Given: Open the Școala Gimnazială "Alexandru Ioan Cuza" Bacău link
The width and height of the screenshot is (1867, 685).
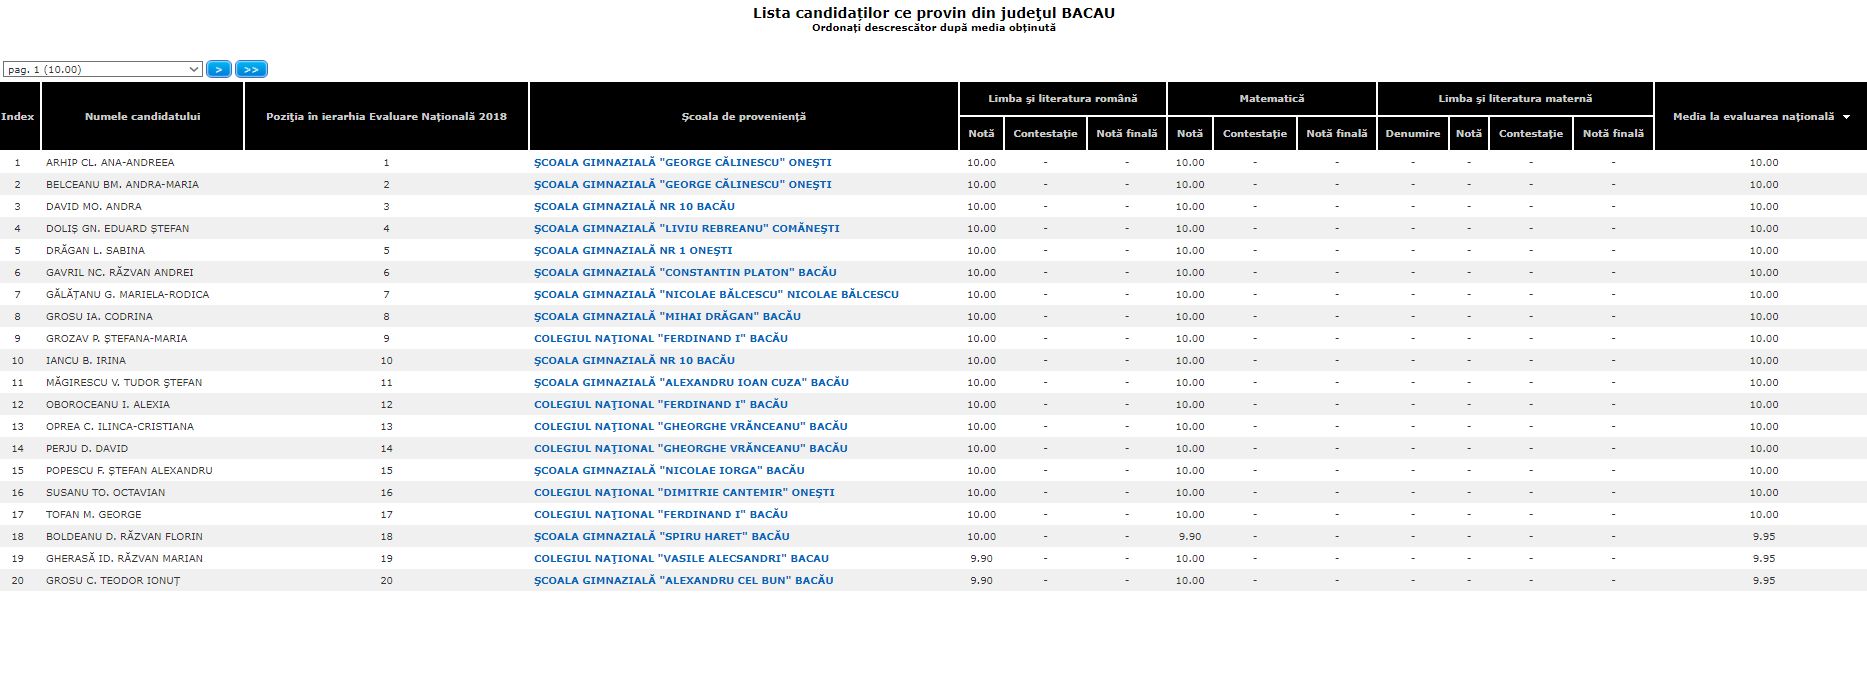Looking at the screenshot, I should pos(691,383).
